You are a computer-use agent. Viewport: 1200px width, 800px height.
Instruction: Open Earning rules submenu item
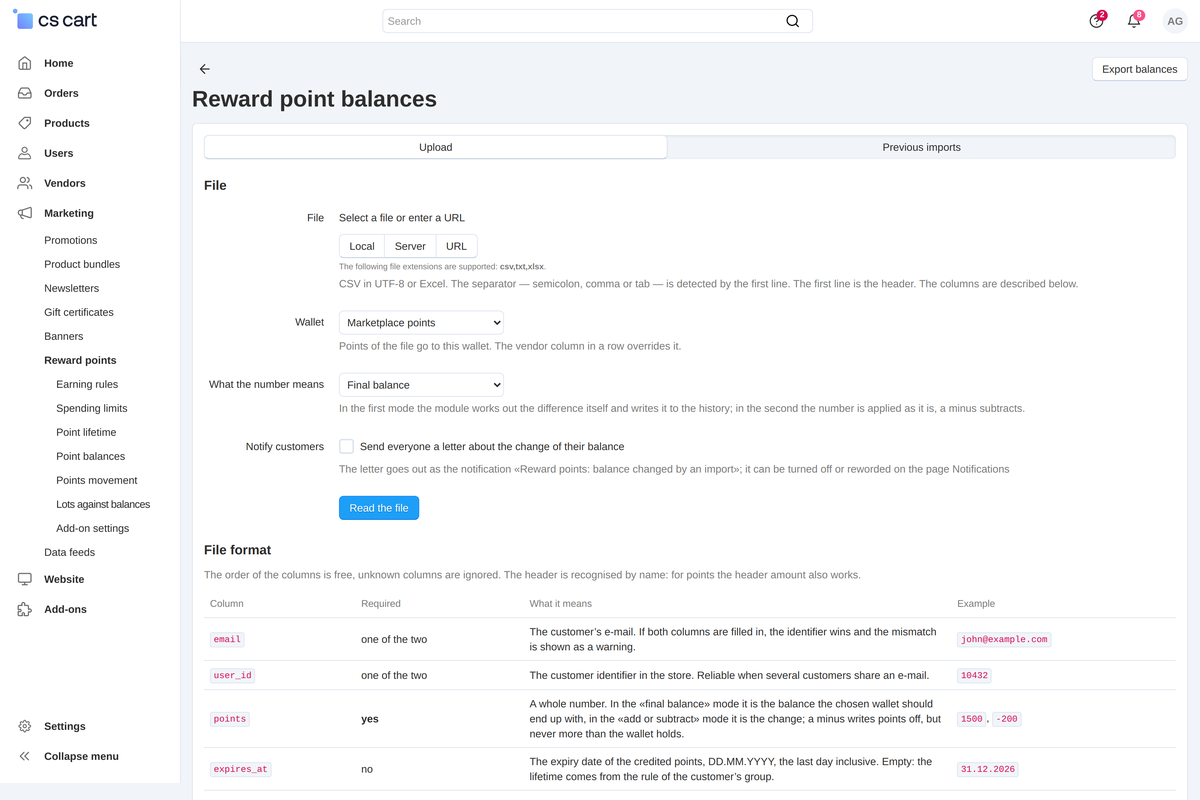(87, 384)
